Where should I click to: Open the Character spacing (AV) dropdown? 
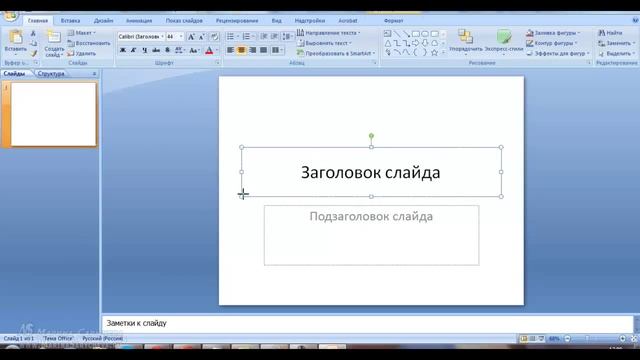click(x=180, y=50)
